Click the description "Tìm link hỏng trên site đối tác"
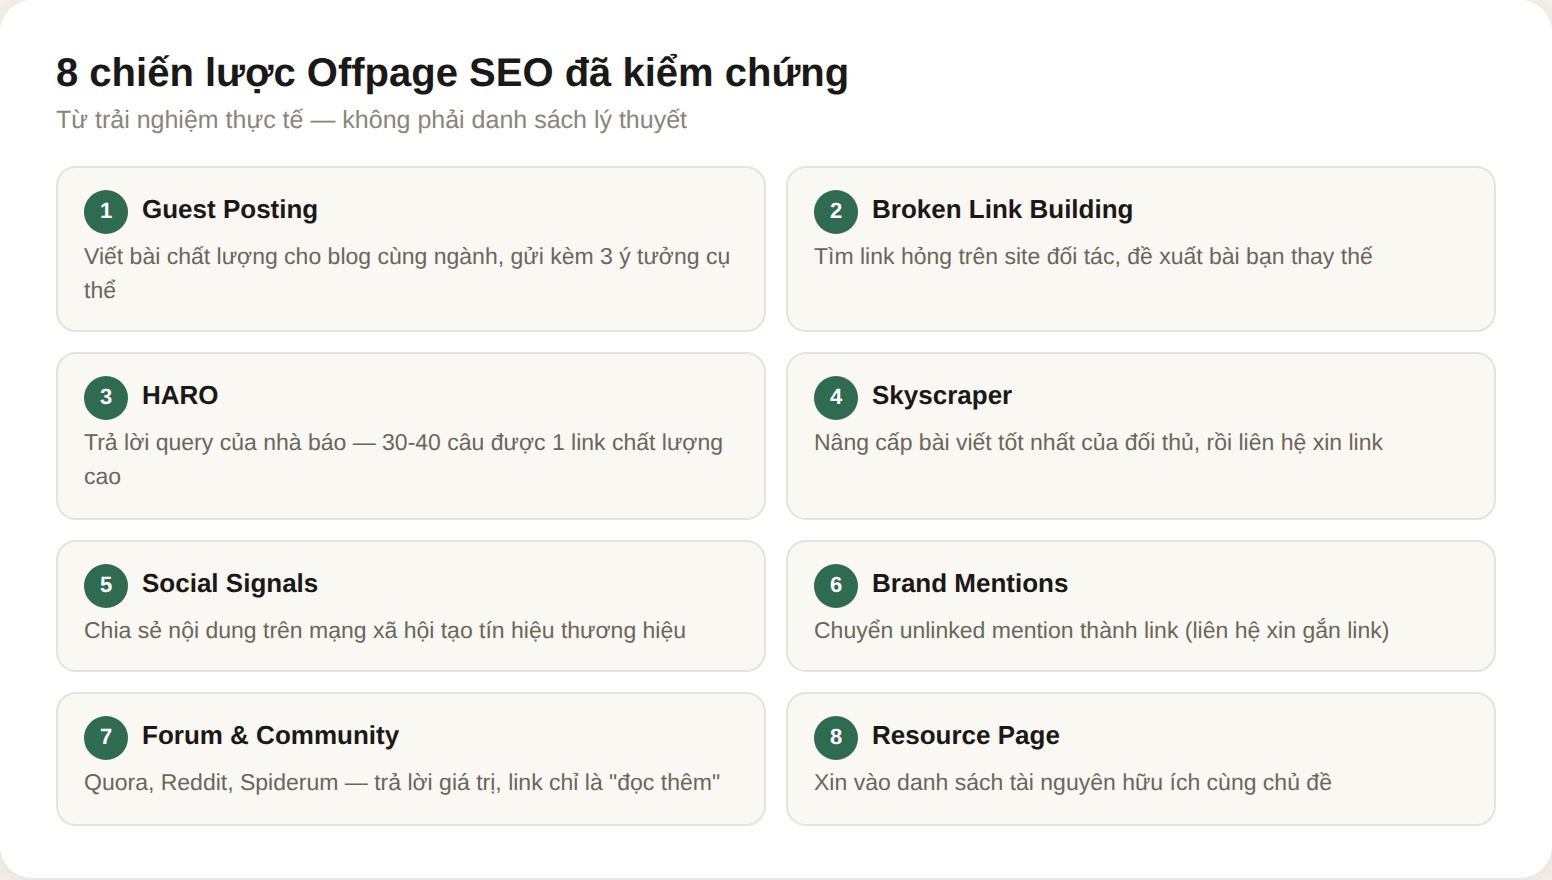 965,257
